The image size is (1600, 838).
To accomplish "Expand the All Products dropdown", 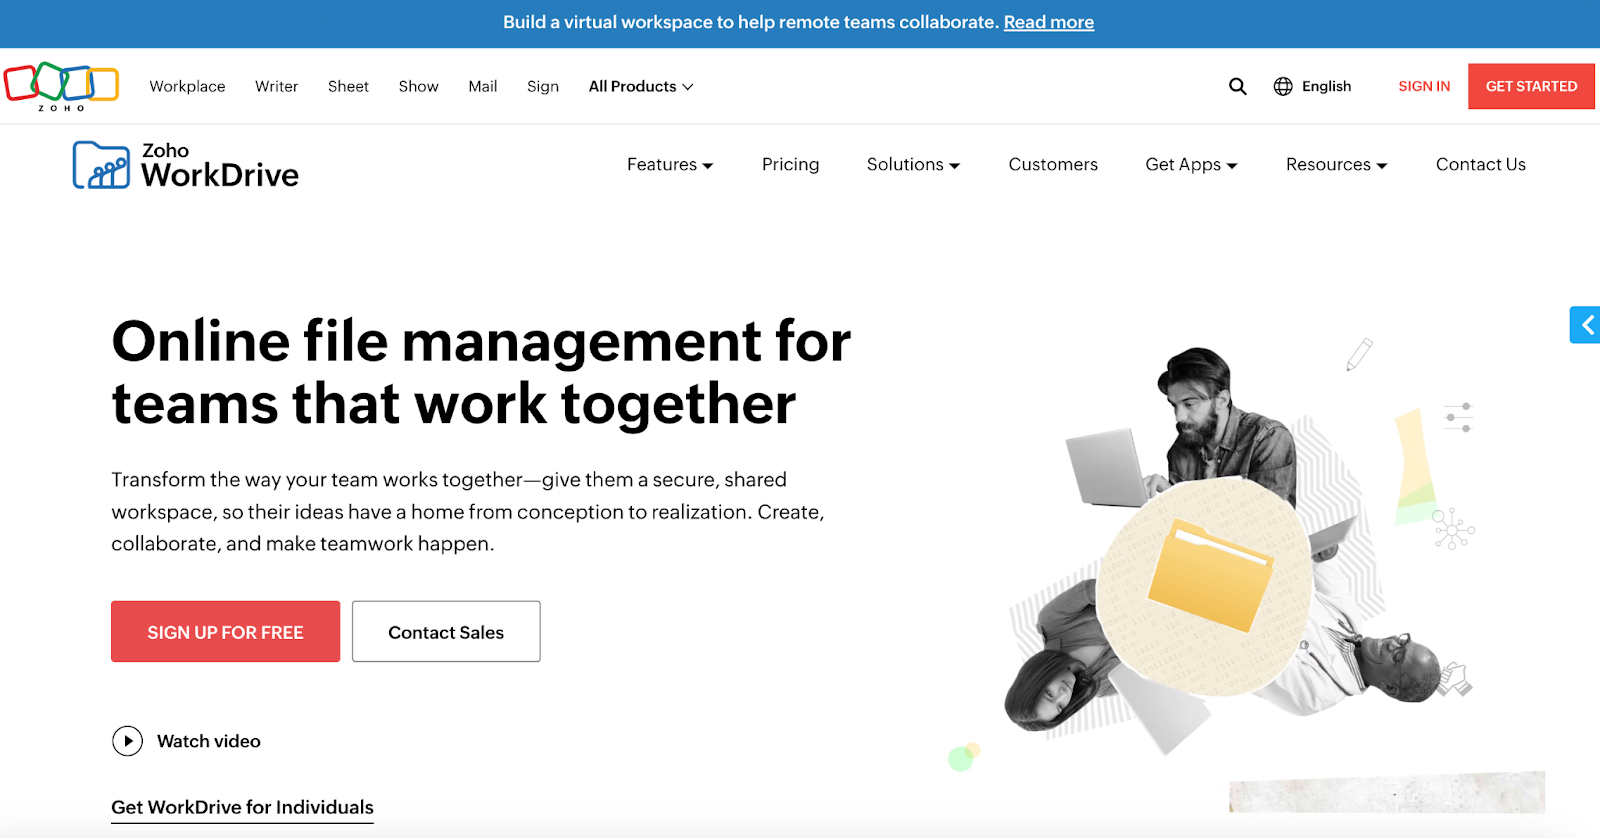I will pyautogui.click(x=641, y=87).
